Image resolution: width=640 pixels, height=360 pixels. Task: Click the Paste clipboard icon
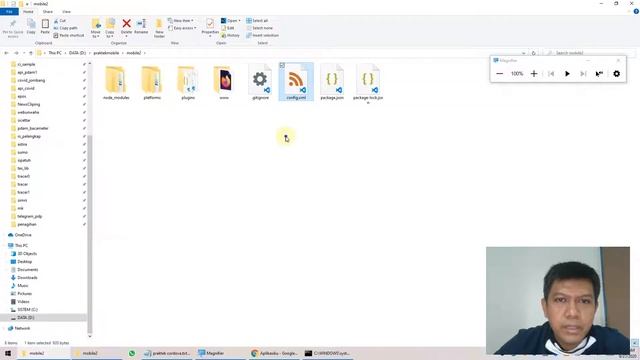[x=45, y=24]
